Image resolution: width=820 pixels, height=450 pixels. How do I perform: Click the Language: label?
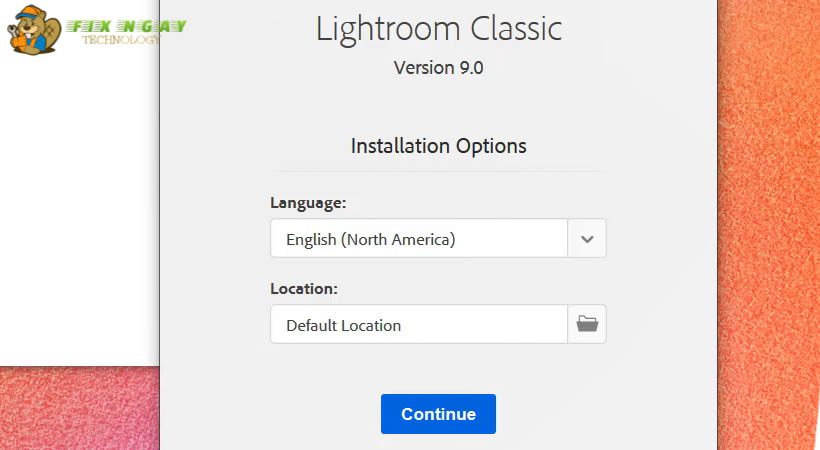point(308,202)
